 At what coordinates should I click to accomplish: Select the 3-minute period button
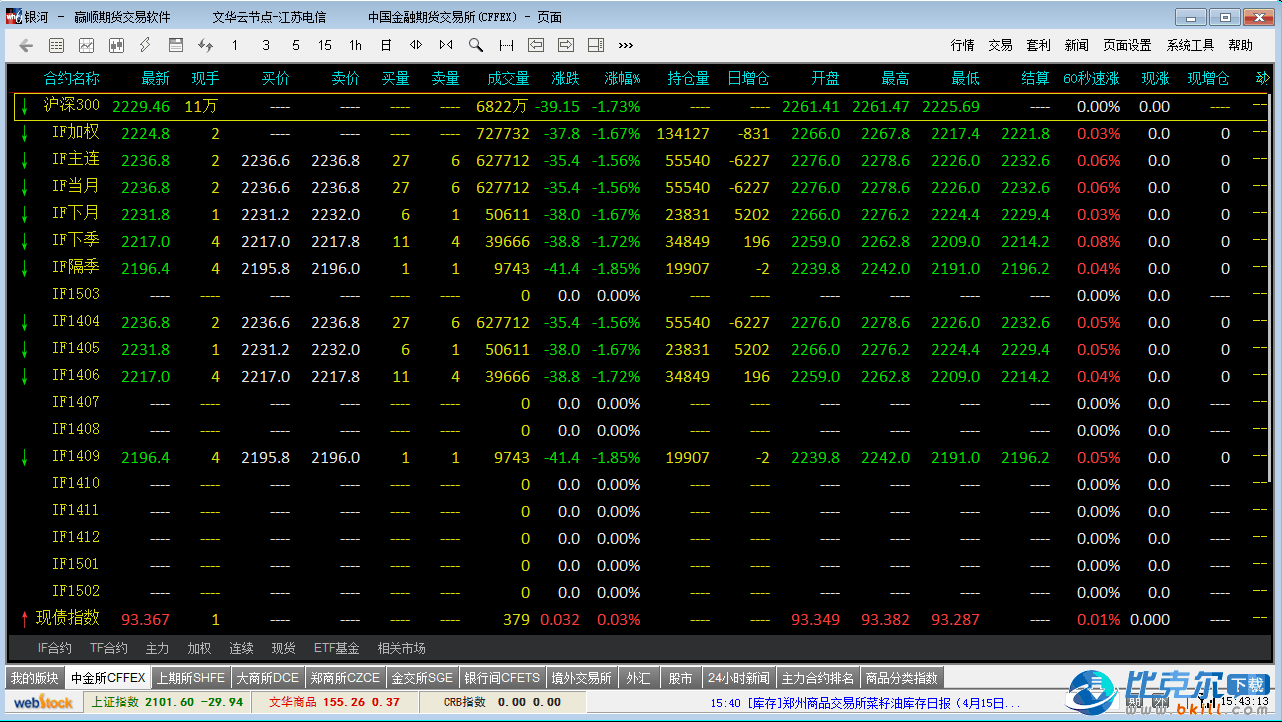[266, 45]
